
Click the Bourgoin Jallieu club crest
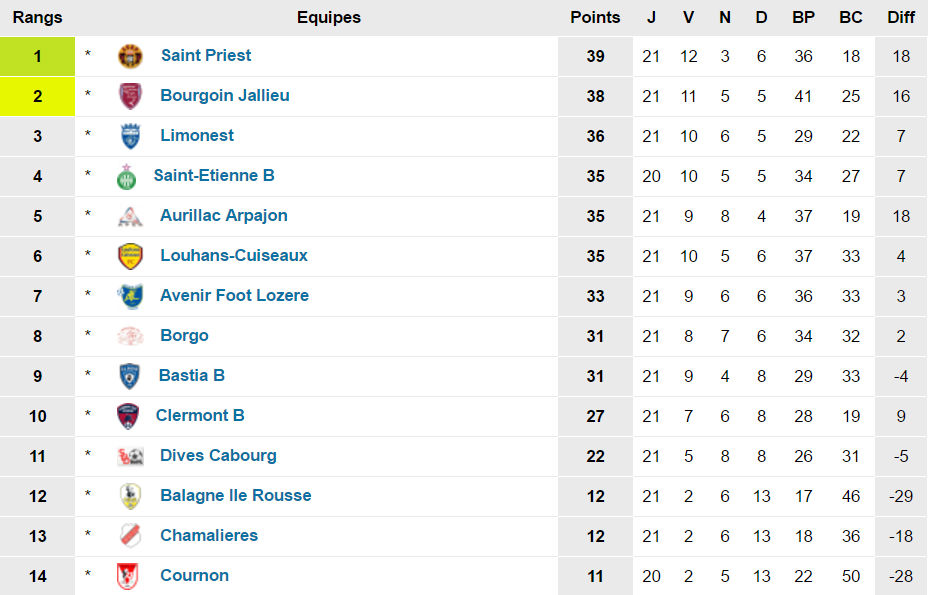tap(130, 96)
